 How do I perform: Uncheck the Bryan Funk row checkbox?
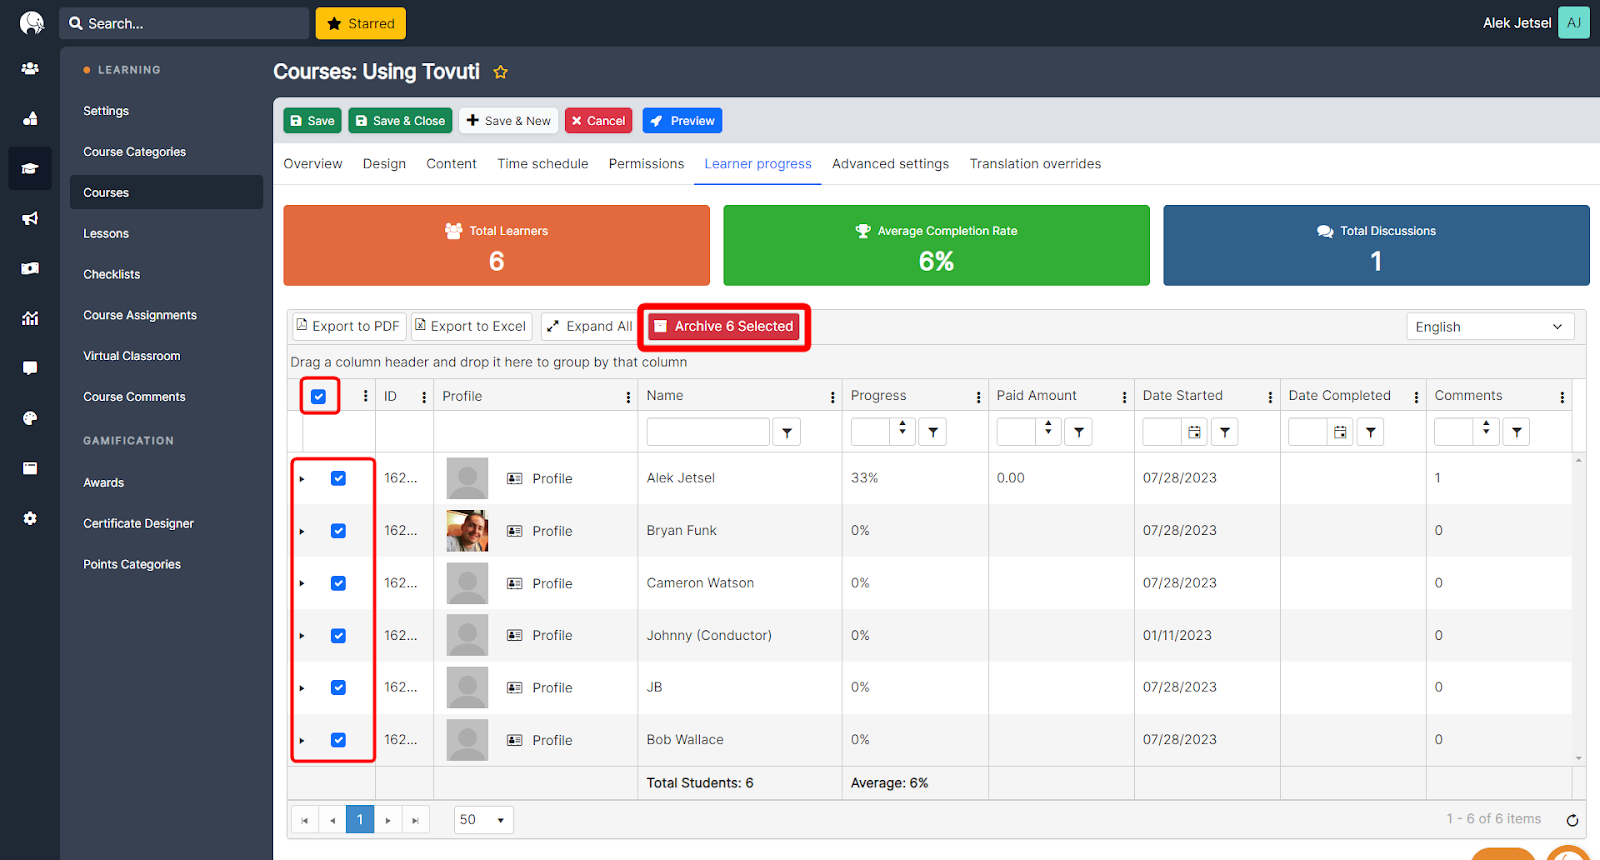click(338, 531)
